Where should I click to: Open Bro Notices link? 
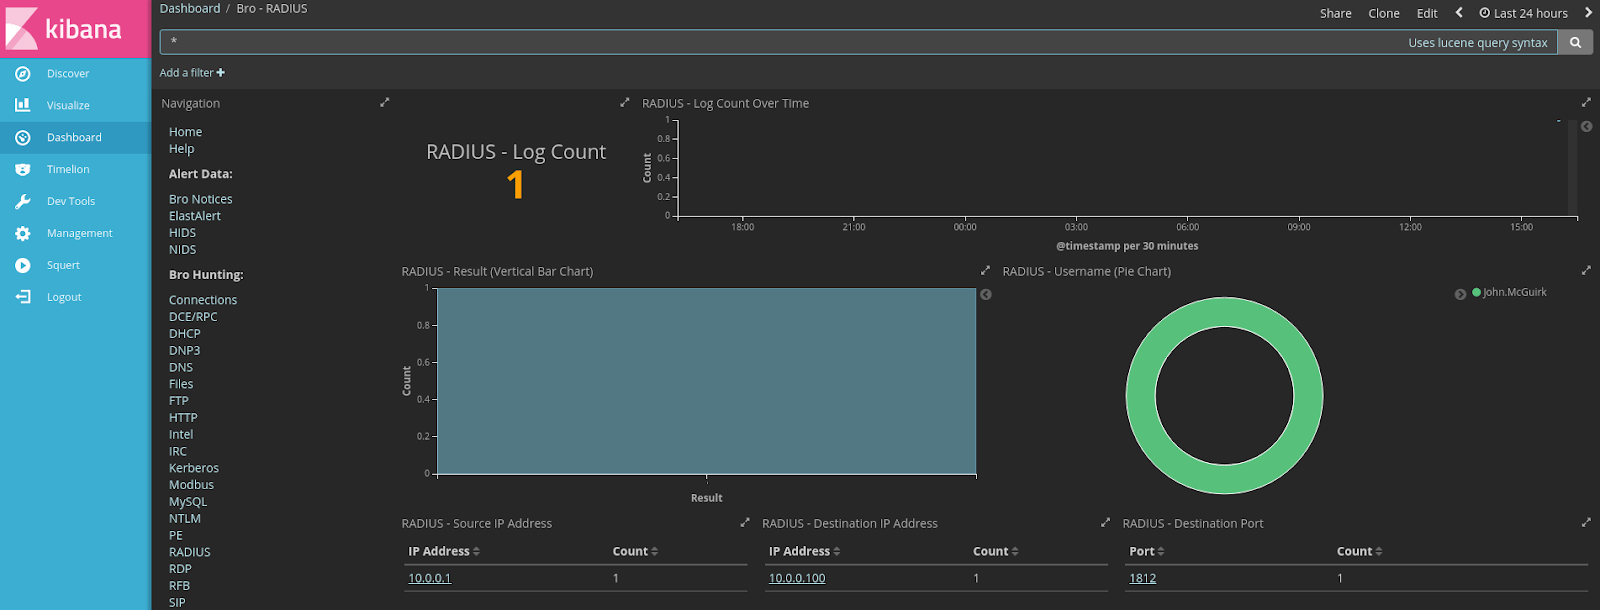pos(200,199)
